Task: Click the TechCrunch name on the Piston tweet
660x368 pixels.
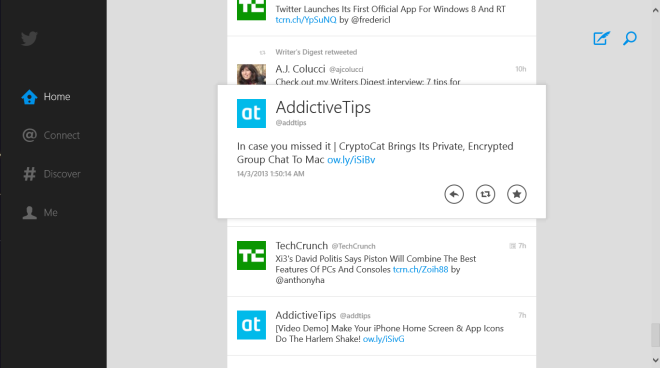Action: click(302, 245)
